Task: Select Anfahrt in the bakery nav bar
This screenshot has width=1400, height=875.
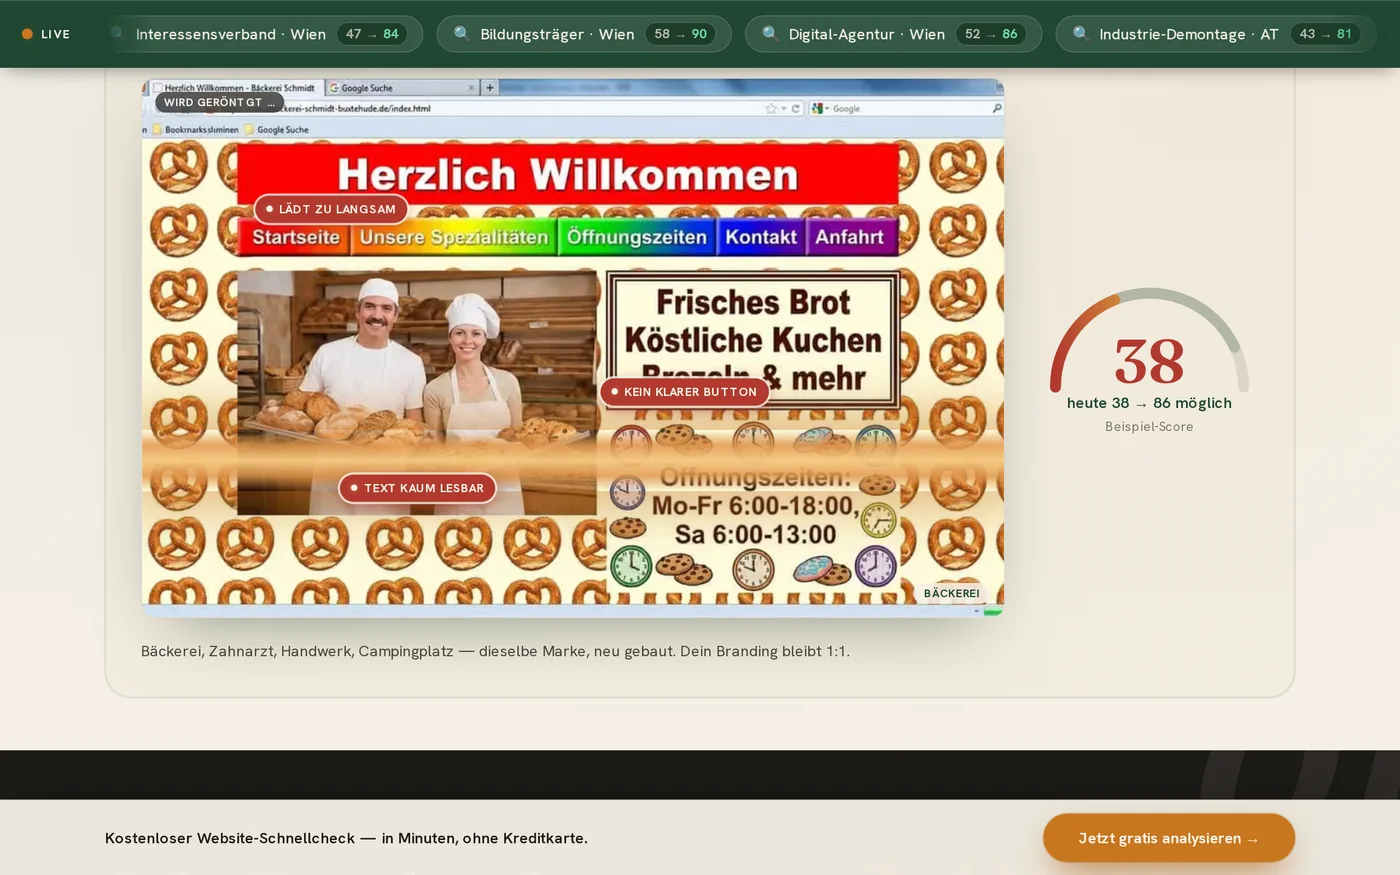Action: (850, 237)
